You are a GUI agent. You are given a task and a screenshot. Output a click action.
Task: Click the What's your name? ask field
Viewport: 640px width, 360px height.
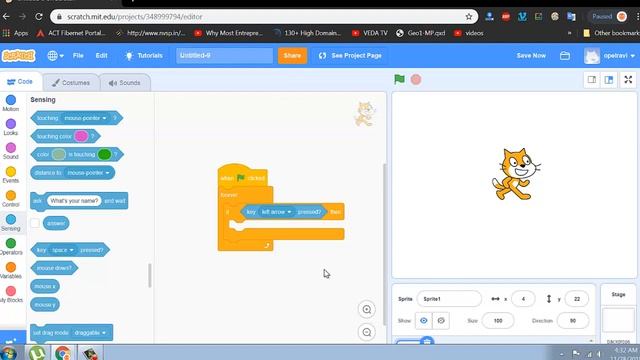(74, 201)
